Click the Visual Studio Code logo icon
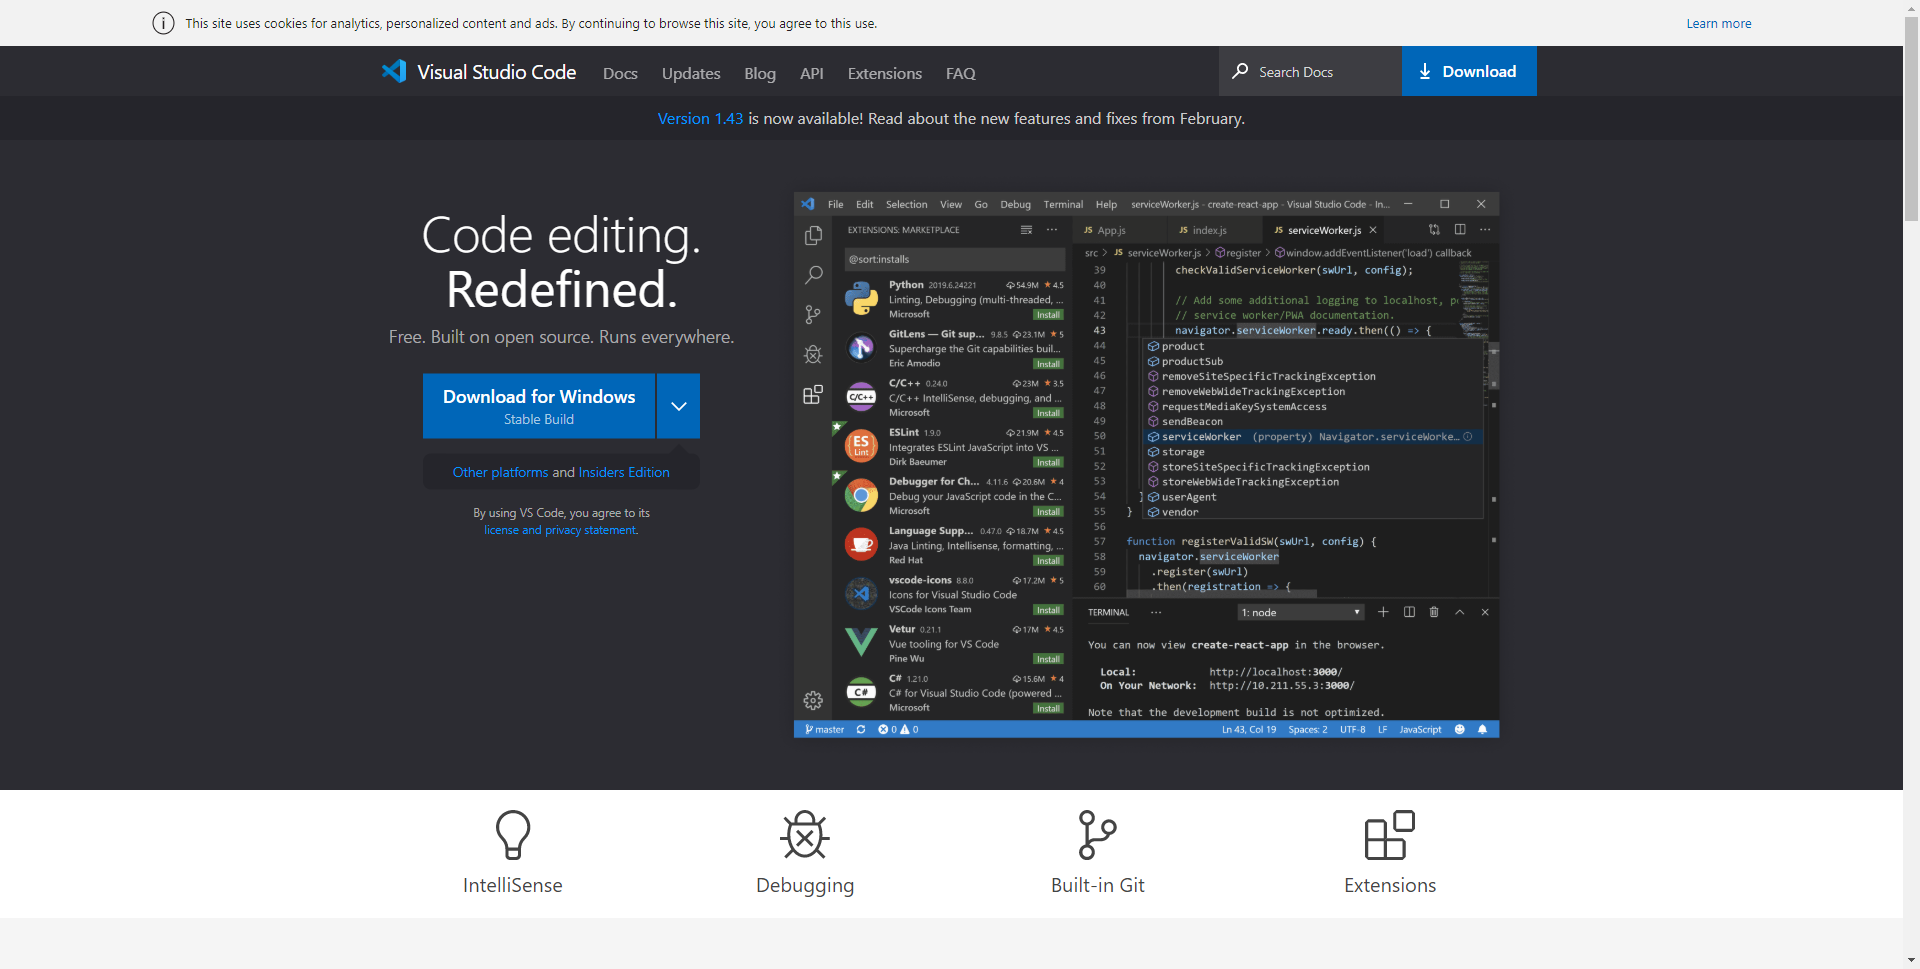This screenshot has width=1920, height=969. (394, 71)
